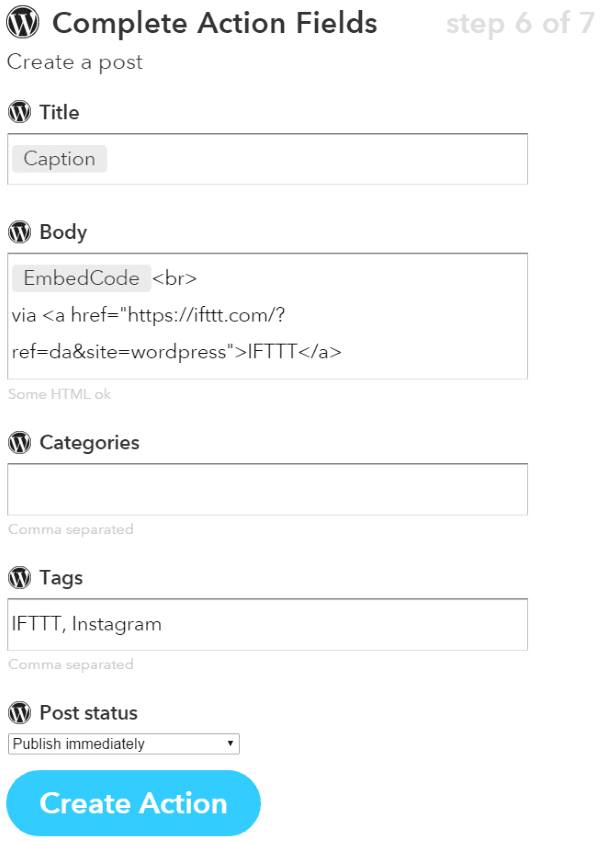Select the WordPress icon next to Post status

coord(18,712)
